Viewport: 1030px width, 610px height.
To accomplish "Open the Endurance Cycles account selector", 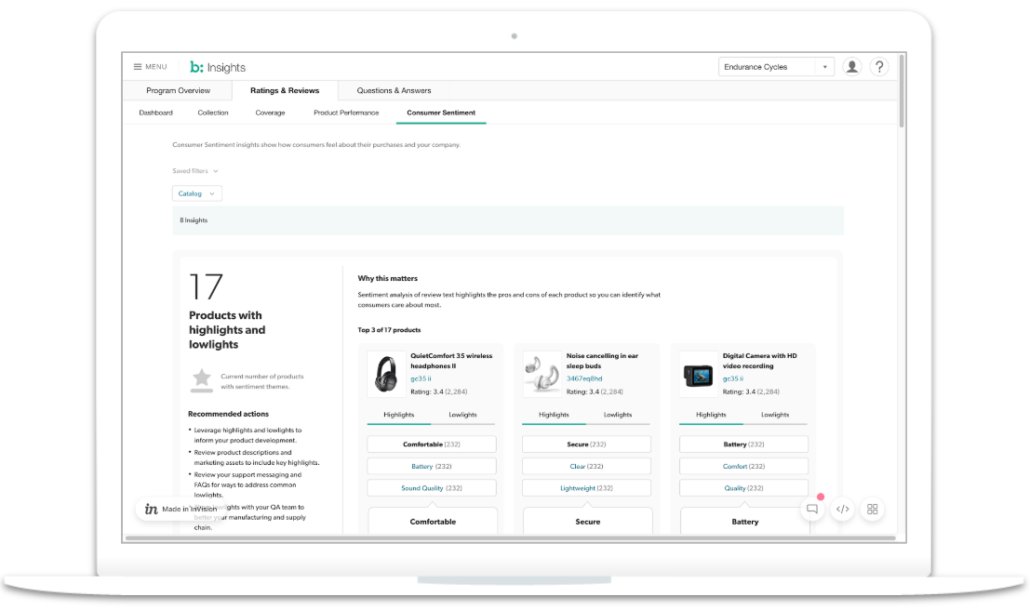I will pos(775,66).
